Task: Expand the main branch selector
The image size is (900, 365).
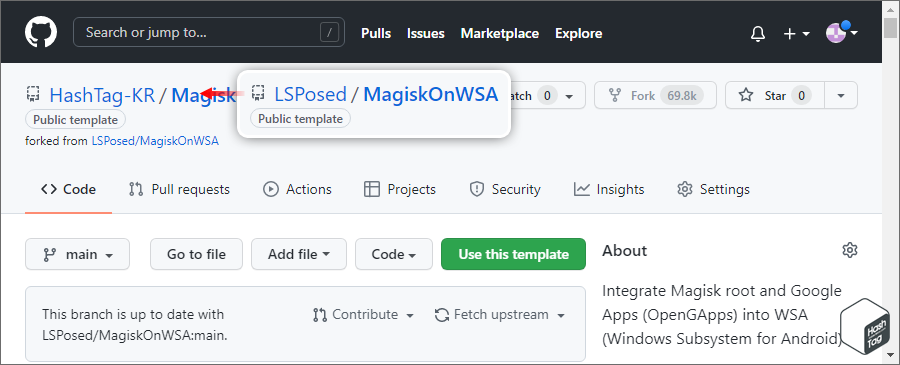Action: pos(77,254)
